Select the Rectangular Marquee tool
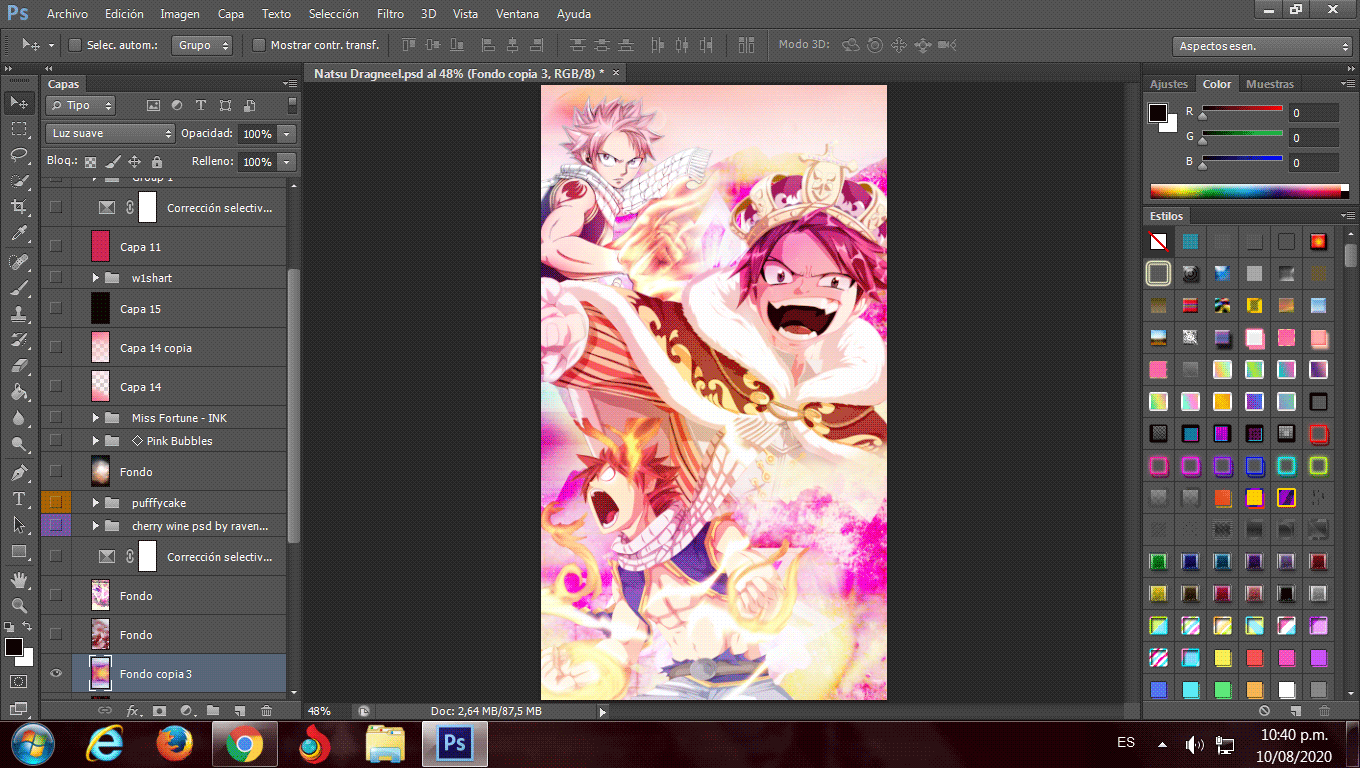Image resolution: width=1360 pixels, height=768 pixels. click(18, 129)
